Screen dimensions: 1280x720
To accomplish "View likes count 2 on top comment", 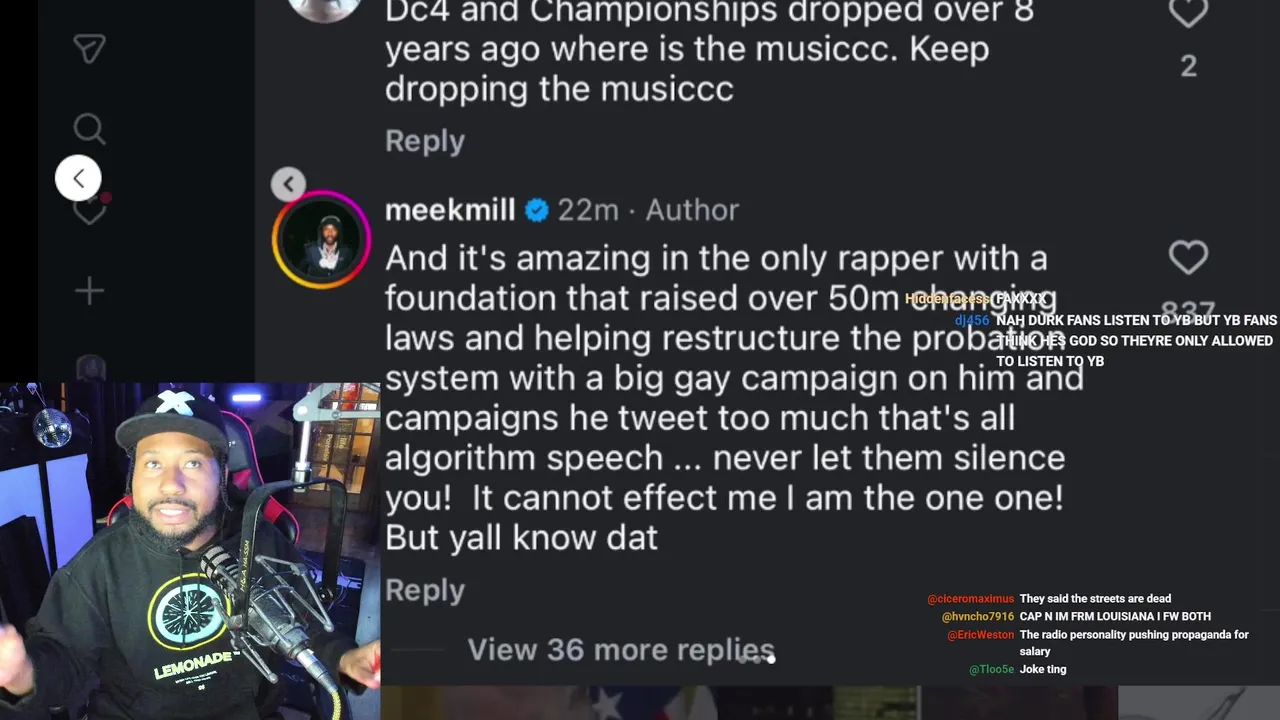I will (1188, 66).
